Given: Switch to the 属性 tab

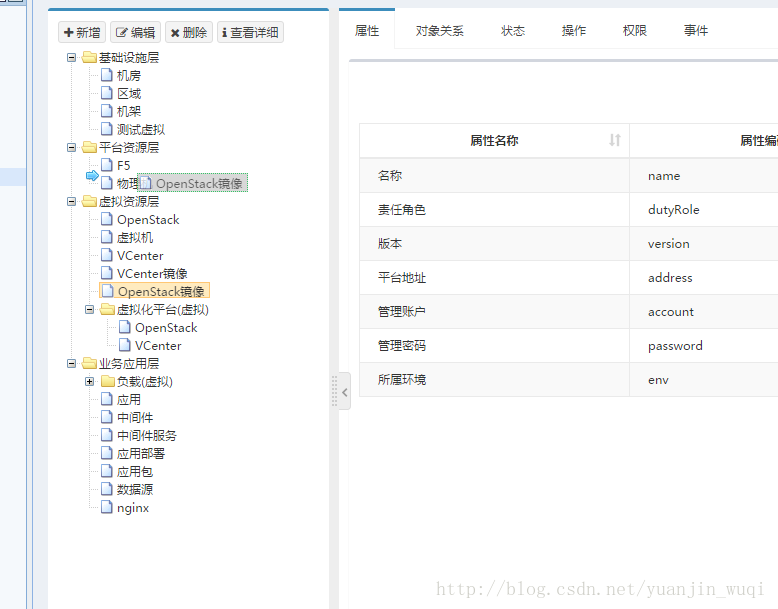Looking at the screenshot, I should click(x=367, y=31).
